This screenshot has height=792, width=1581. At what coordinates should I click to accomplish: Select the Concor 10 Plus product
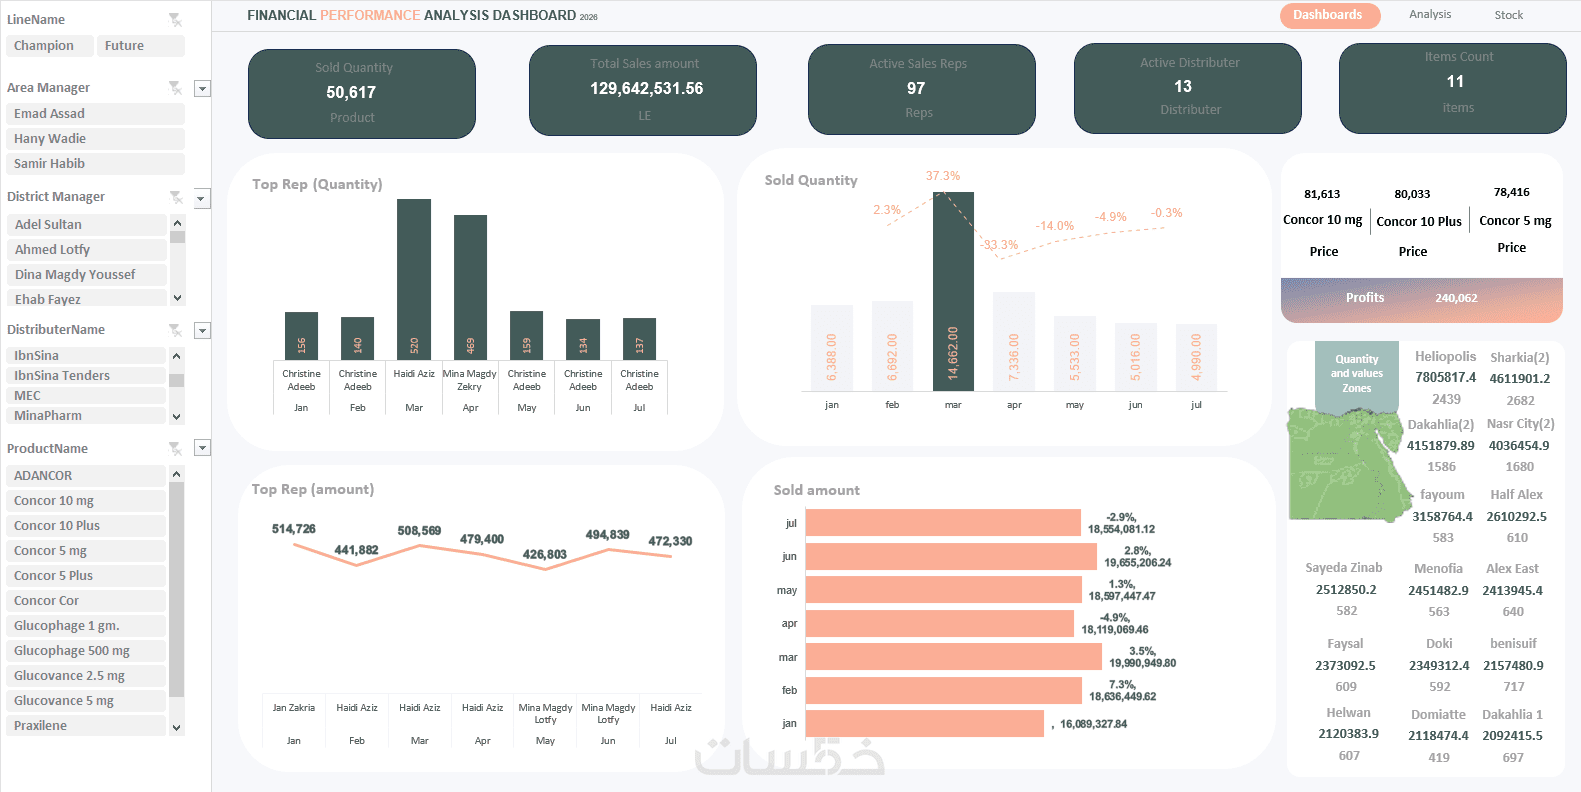(86, 526)
